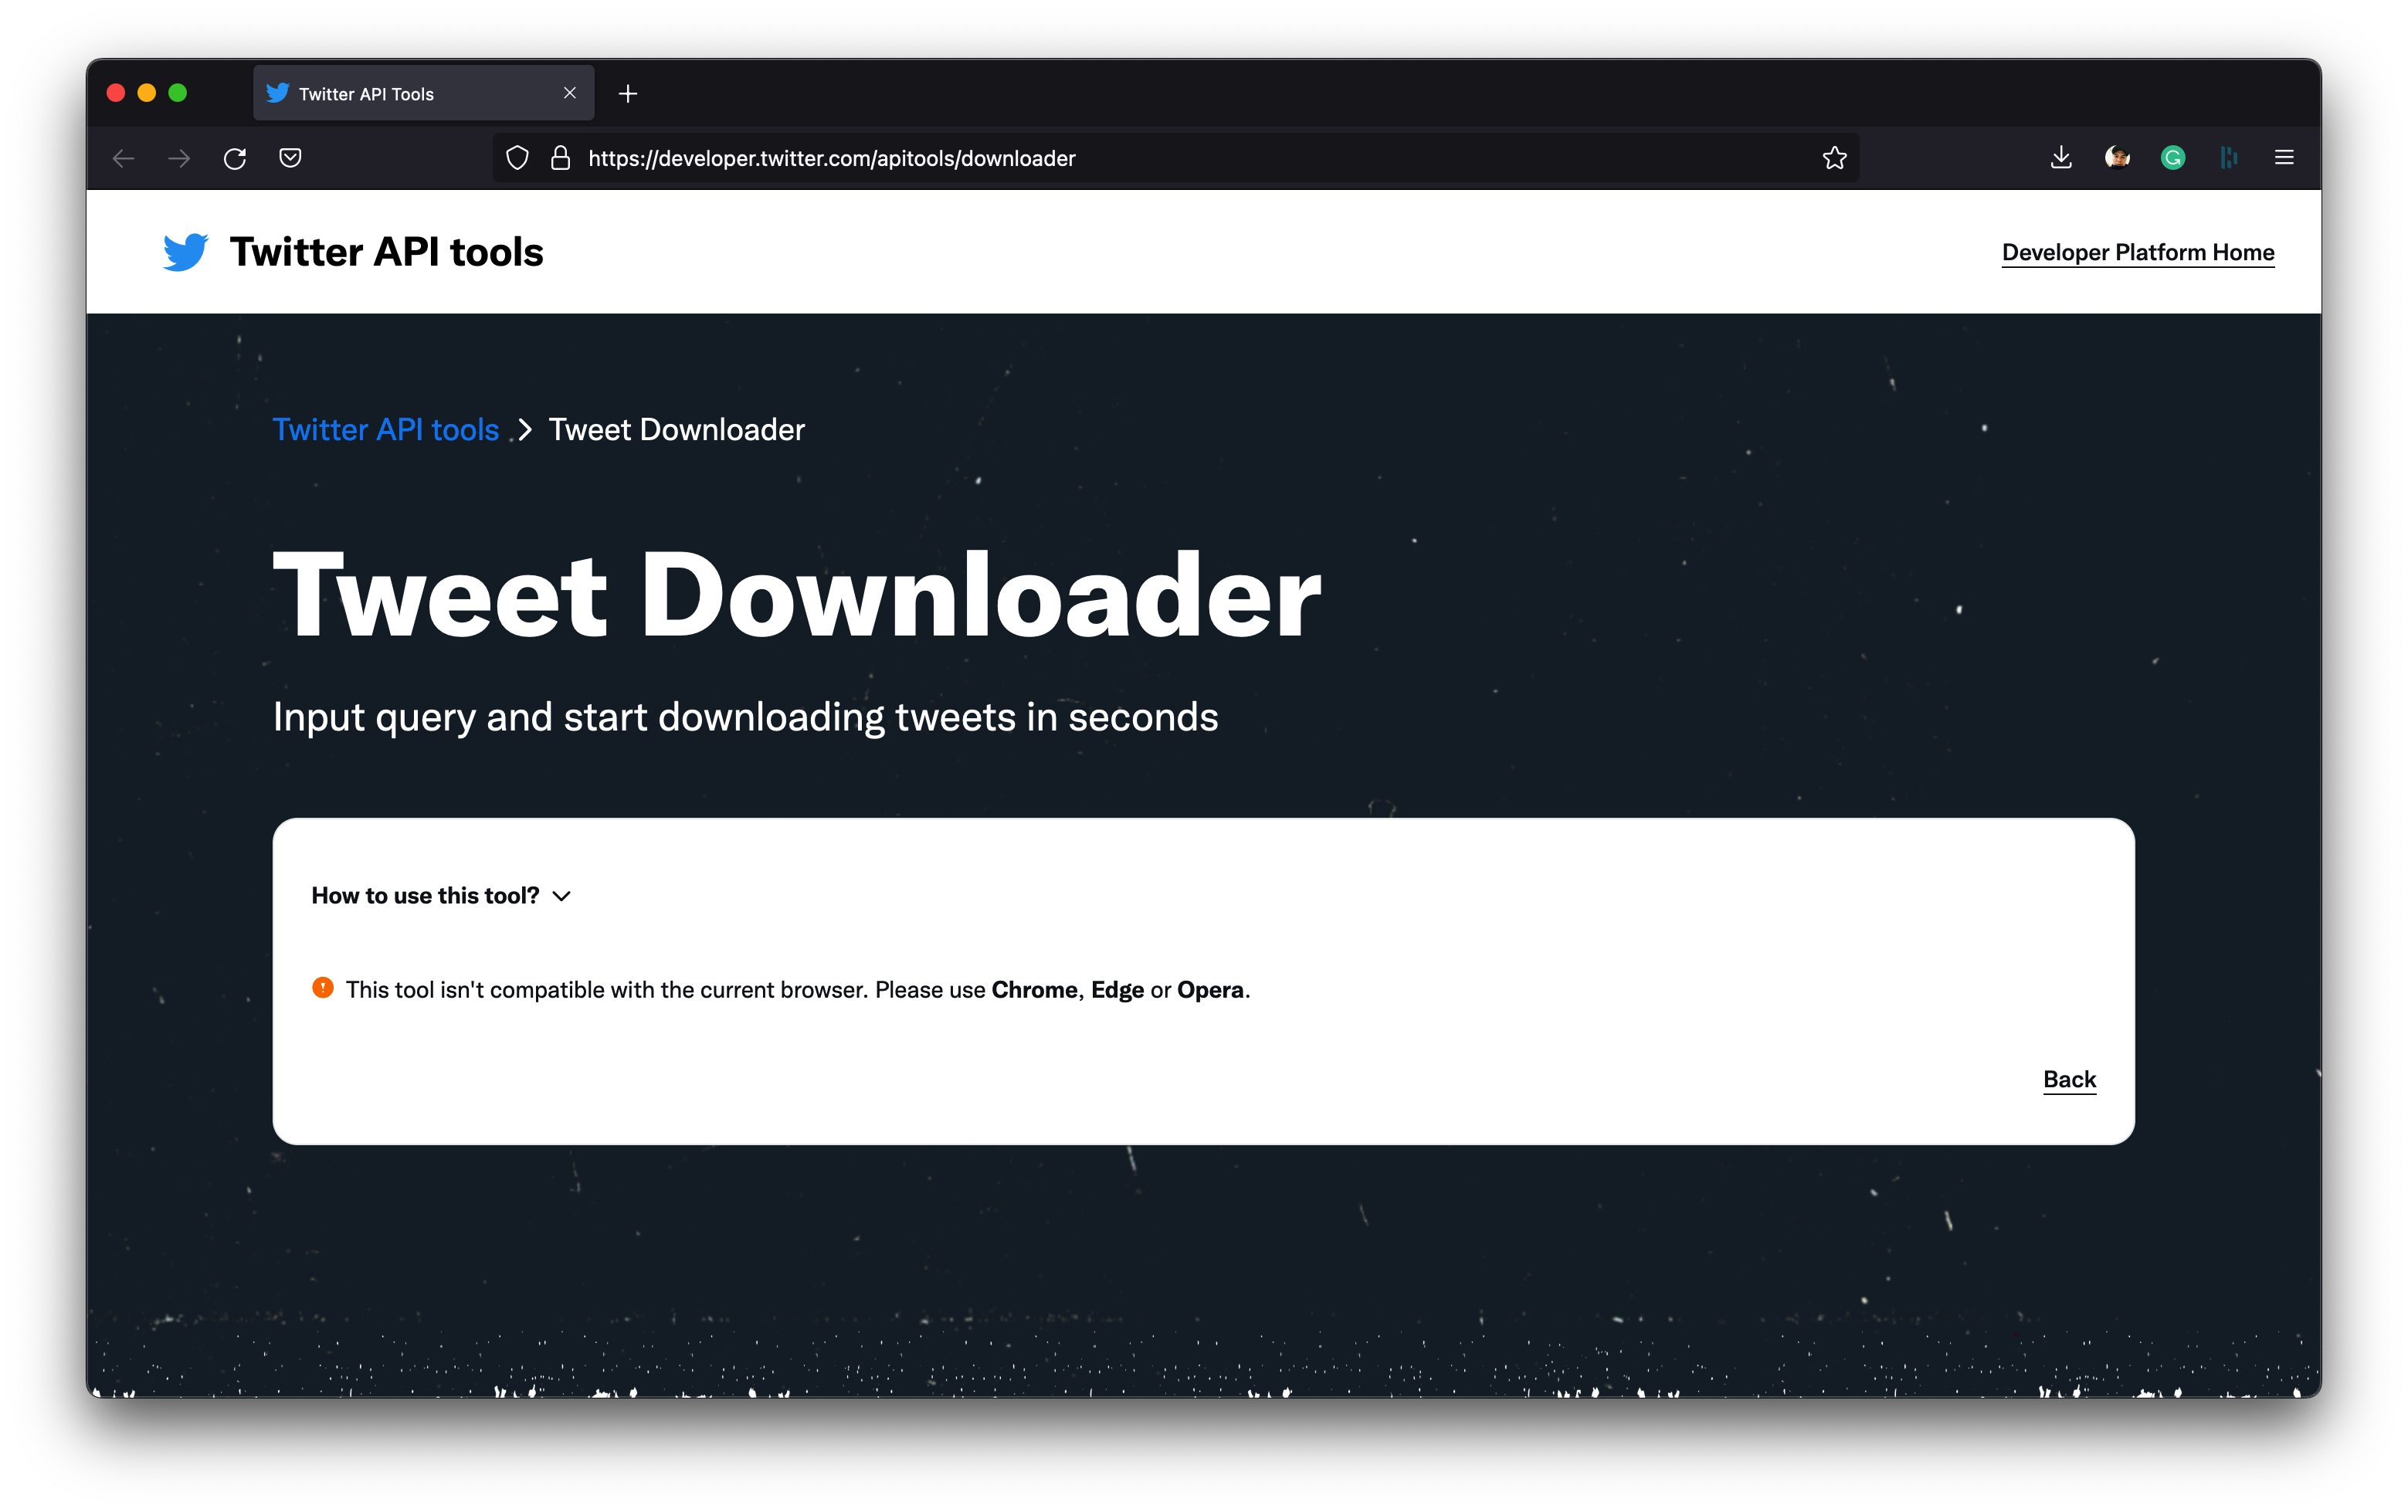The image size is (2408, 1512).
Task: Click the back navigation arrow
Action: click(123, 158)
